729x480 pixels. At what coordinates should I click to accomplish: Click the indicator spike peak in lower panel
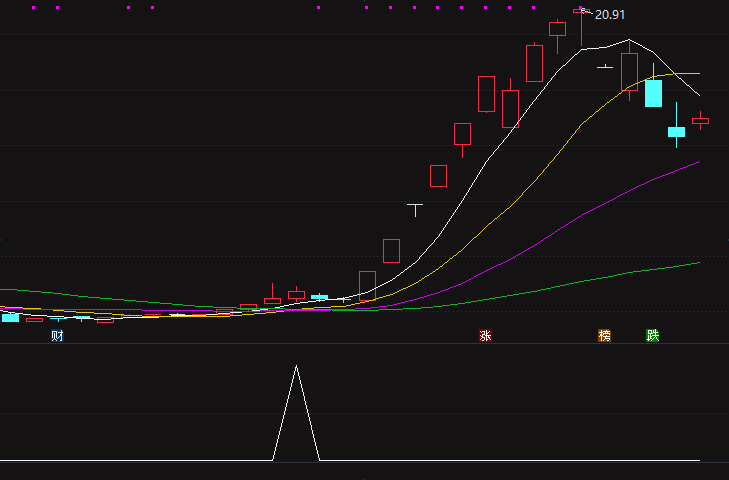(296, 366)
